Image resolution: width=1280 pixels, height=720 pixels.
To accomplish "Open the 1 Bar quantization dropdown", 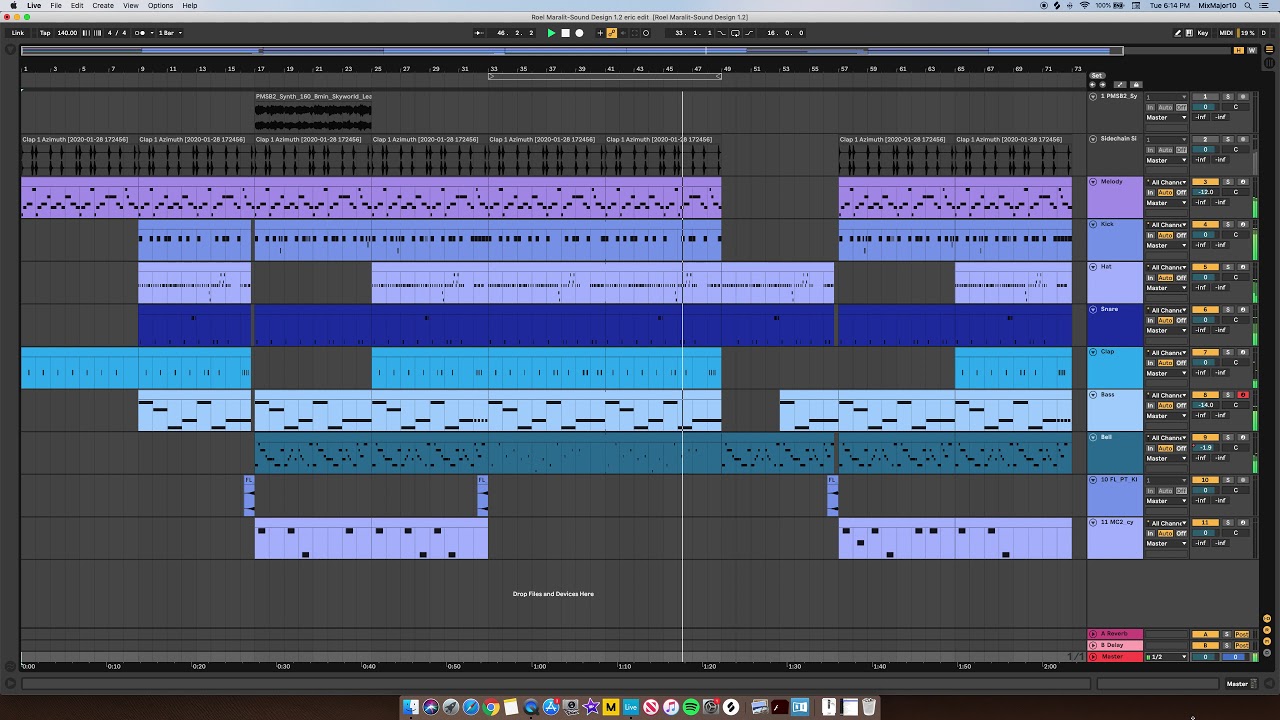I will pos(168,33).
